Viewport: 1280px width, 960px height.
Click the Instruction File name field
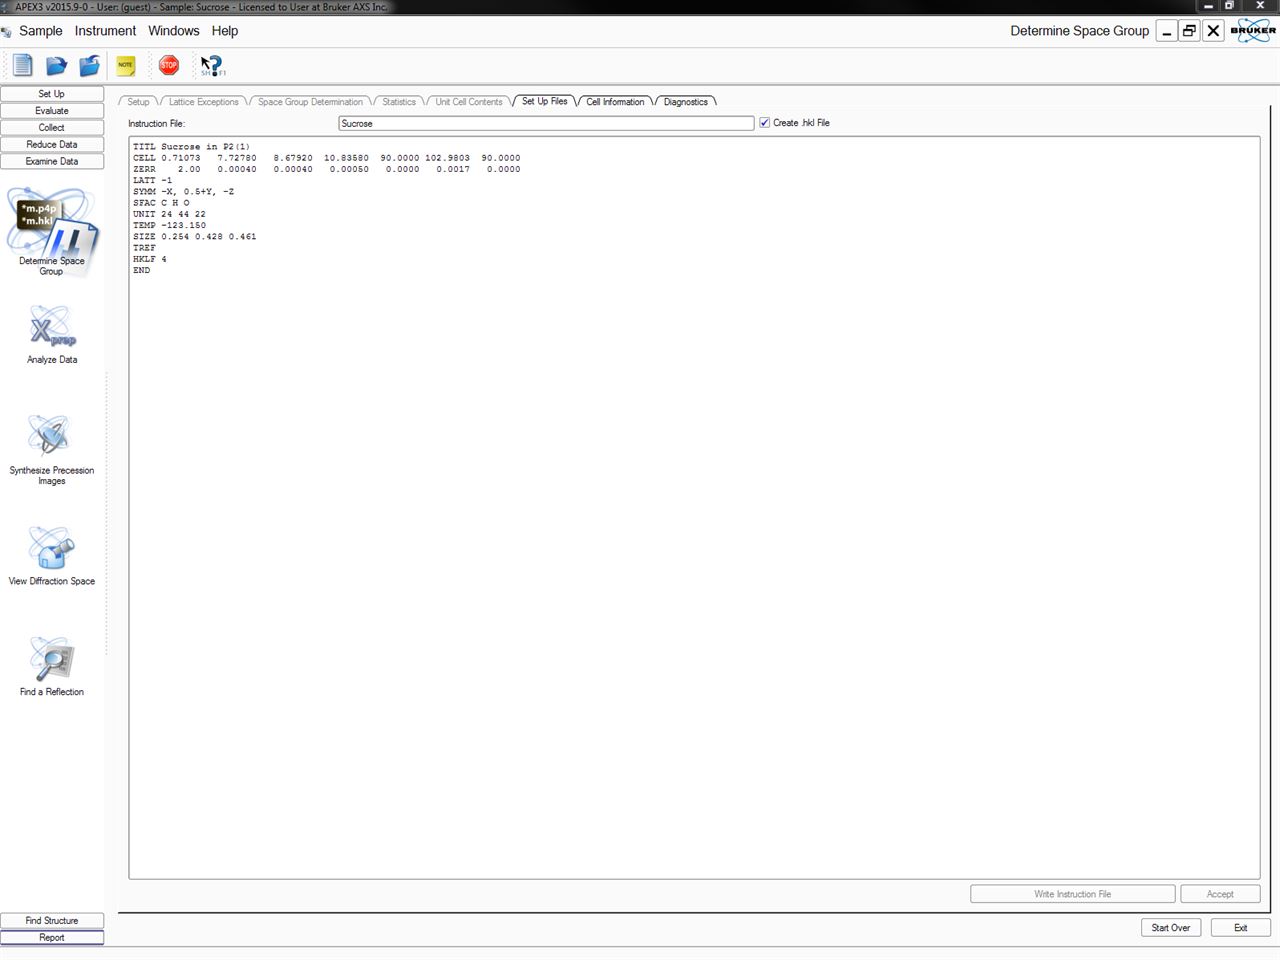pos(546,123)
